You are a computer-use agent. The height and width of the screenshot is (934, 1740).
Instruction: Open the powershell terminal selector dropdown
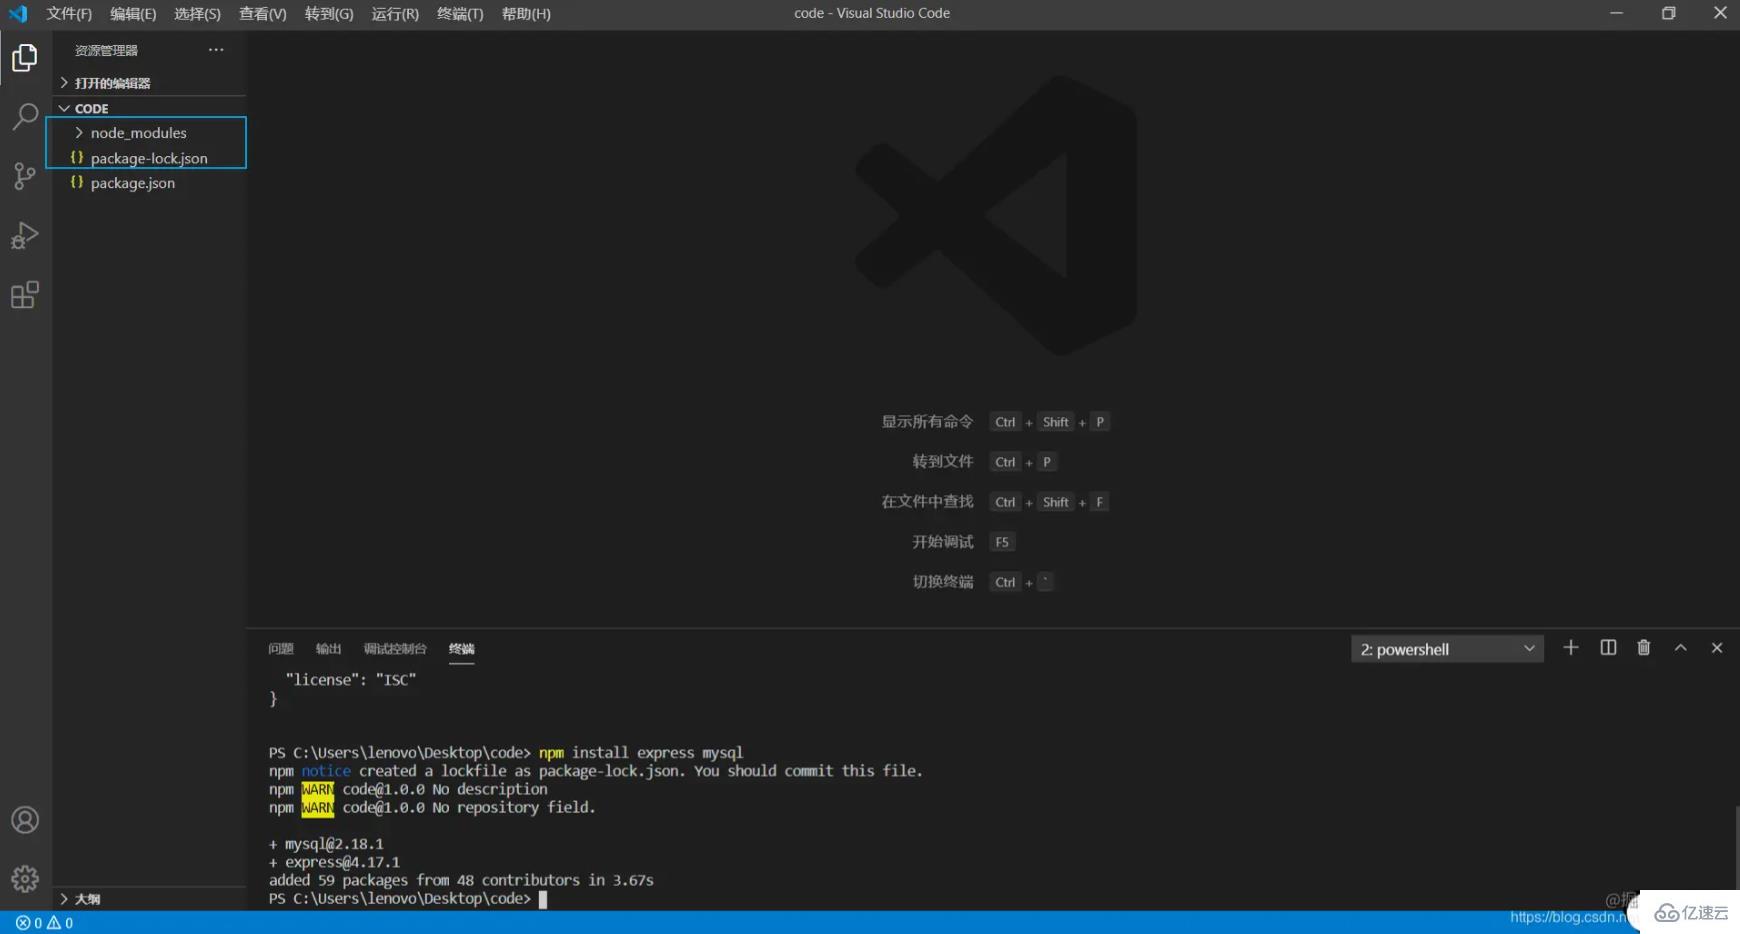pyautogui.click(x=1447, y=649)
